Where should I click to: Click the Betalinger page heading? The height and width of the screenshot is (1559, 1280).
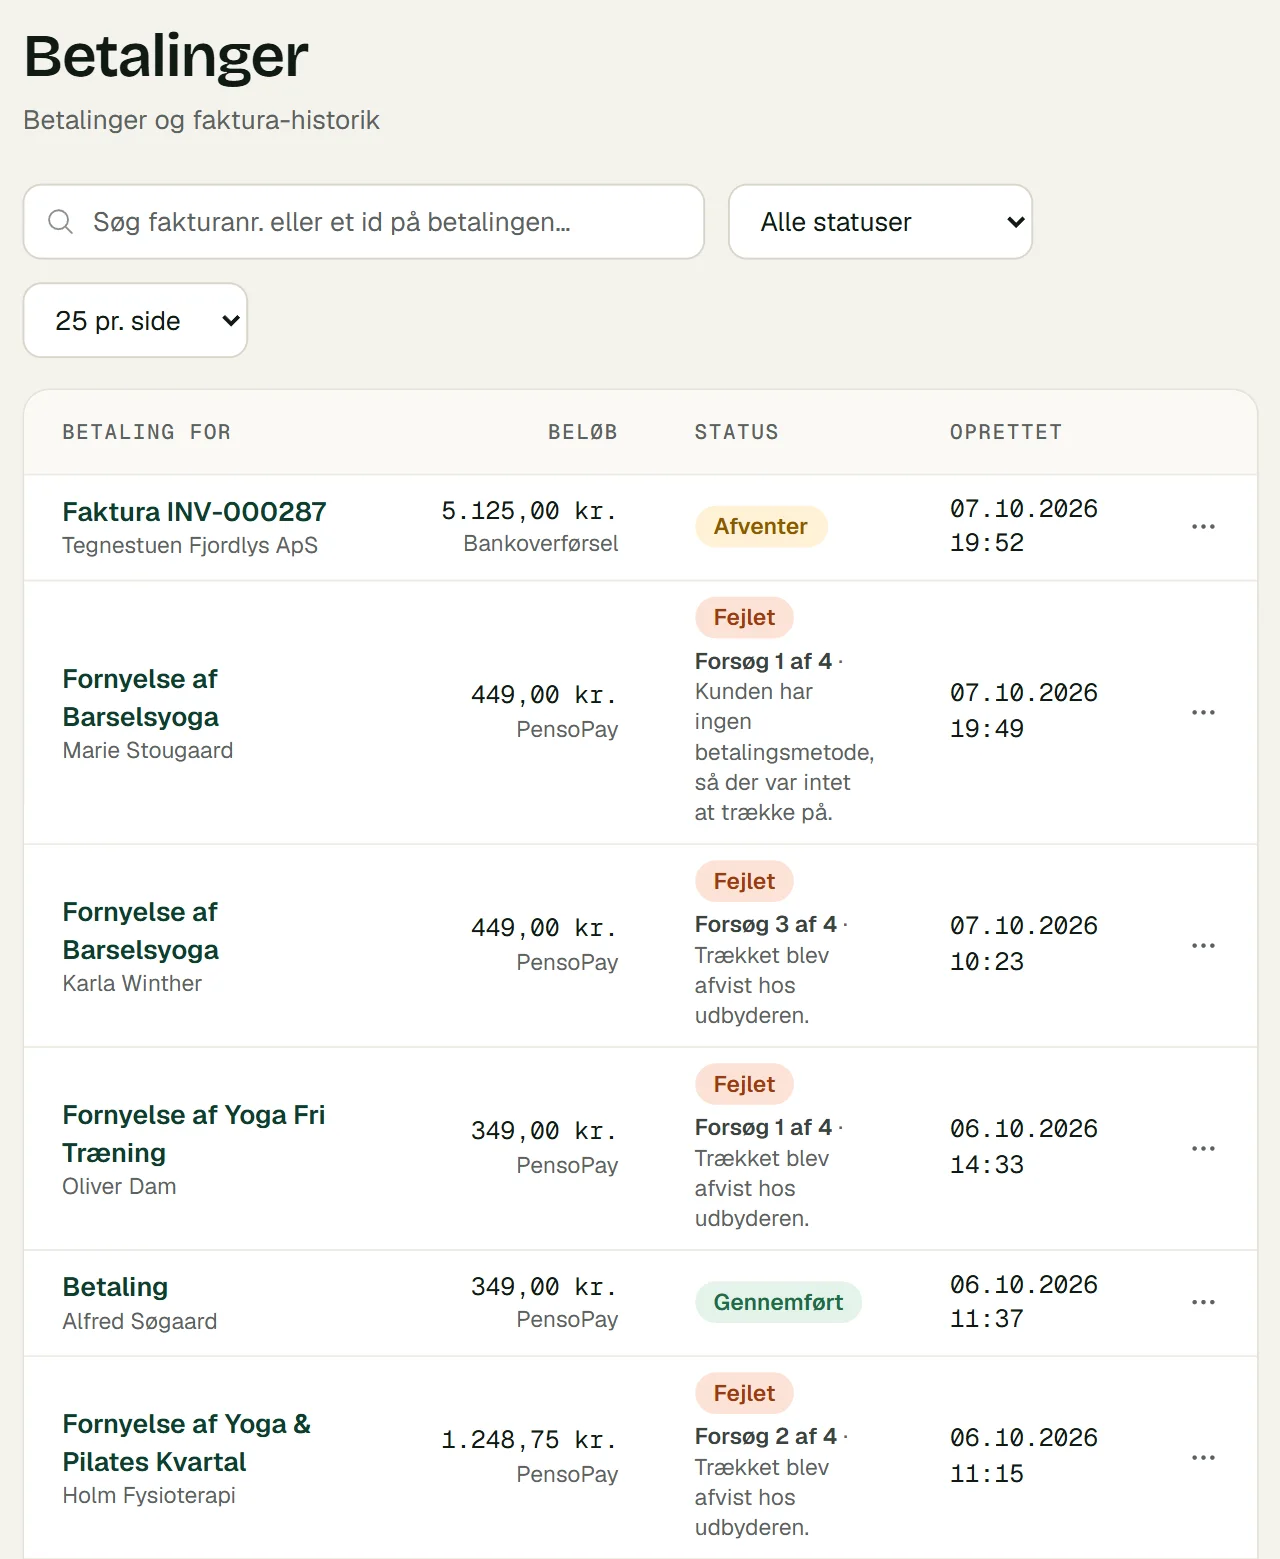[x=166, y=56]
